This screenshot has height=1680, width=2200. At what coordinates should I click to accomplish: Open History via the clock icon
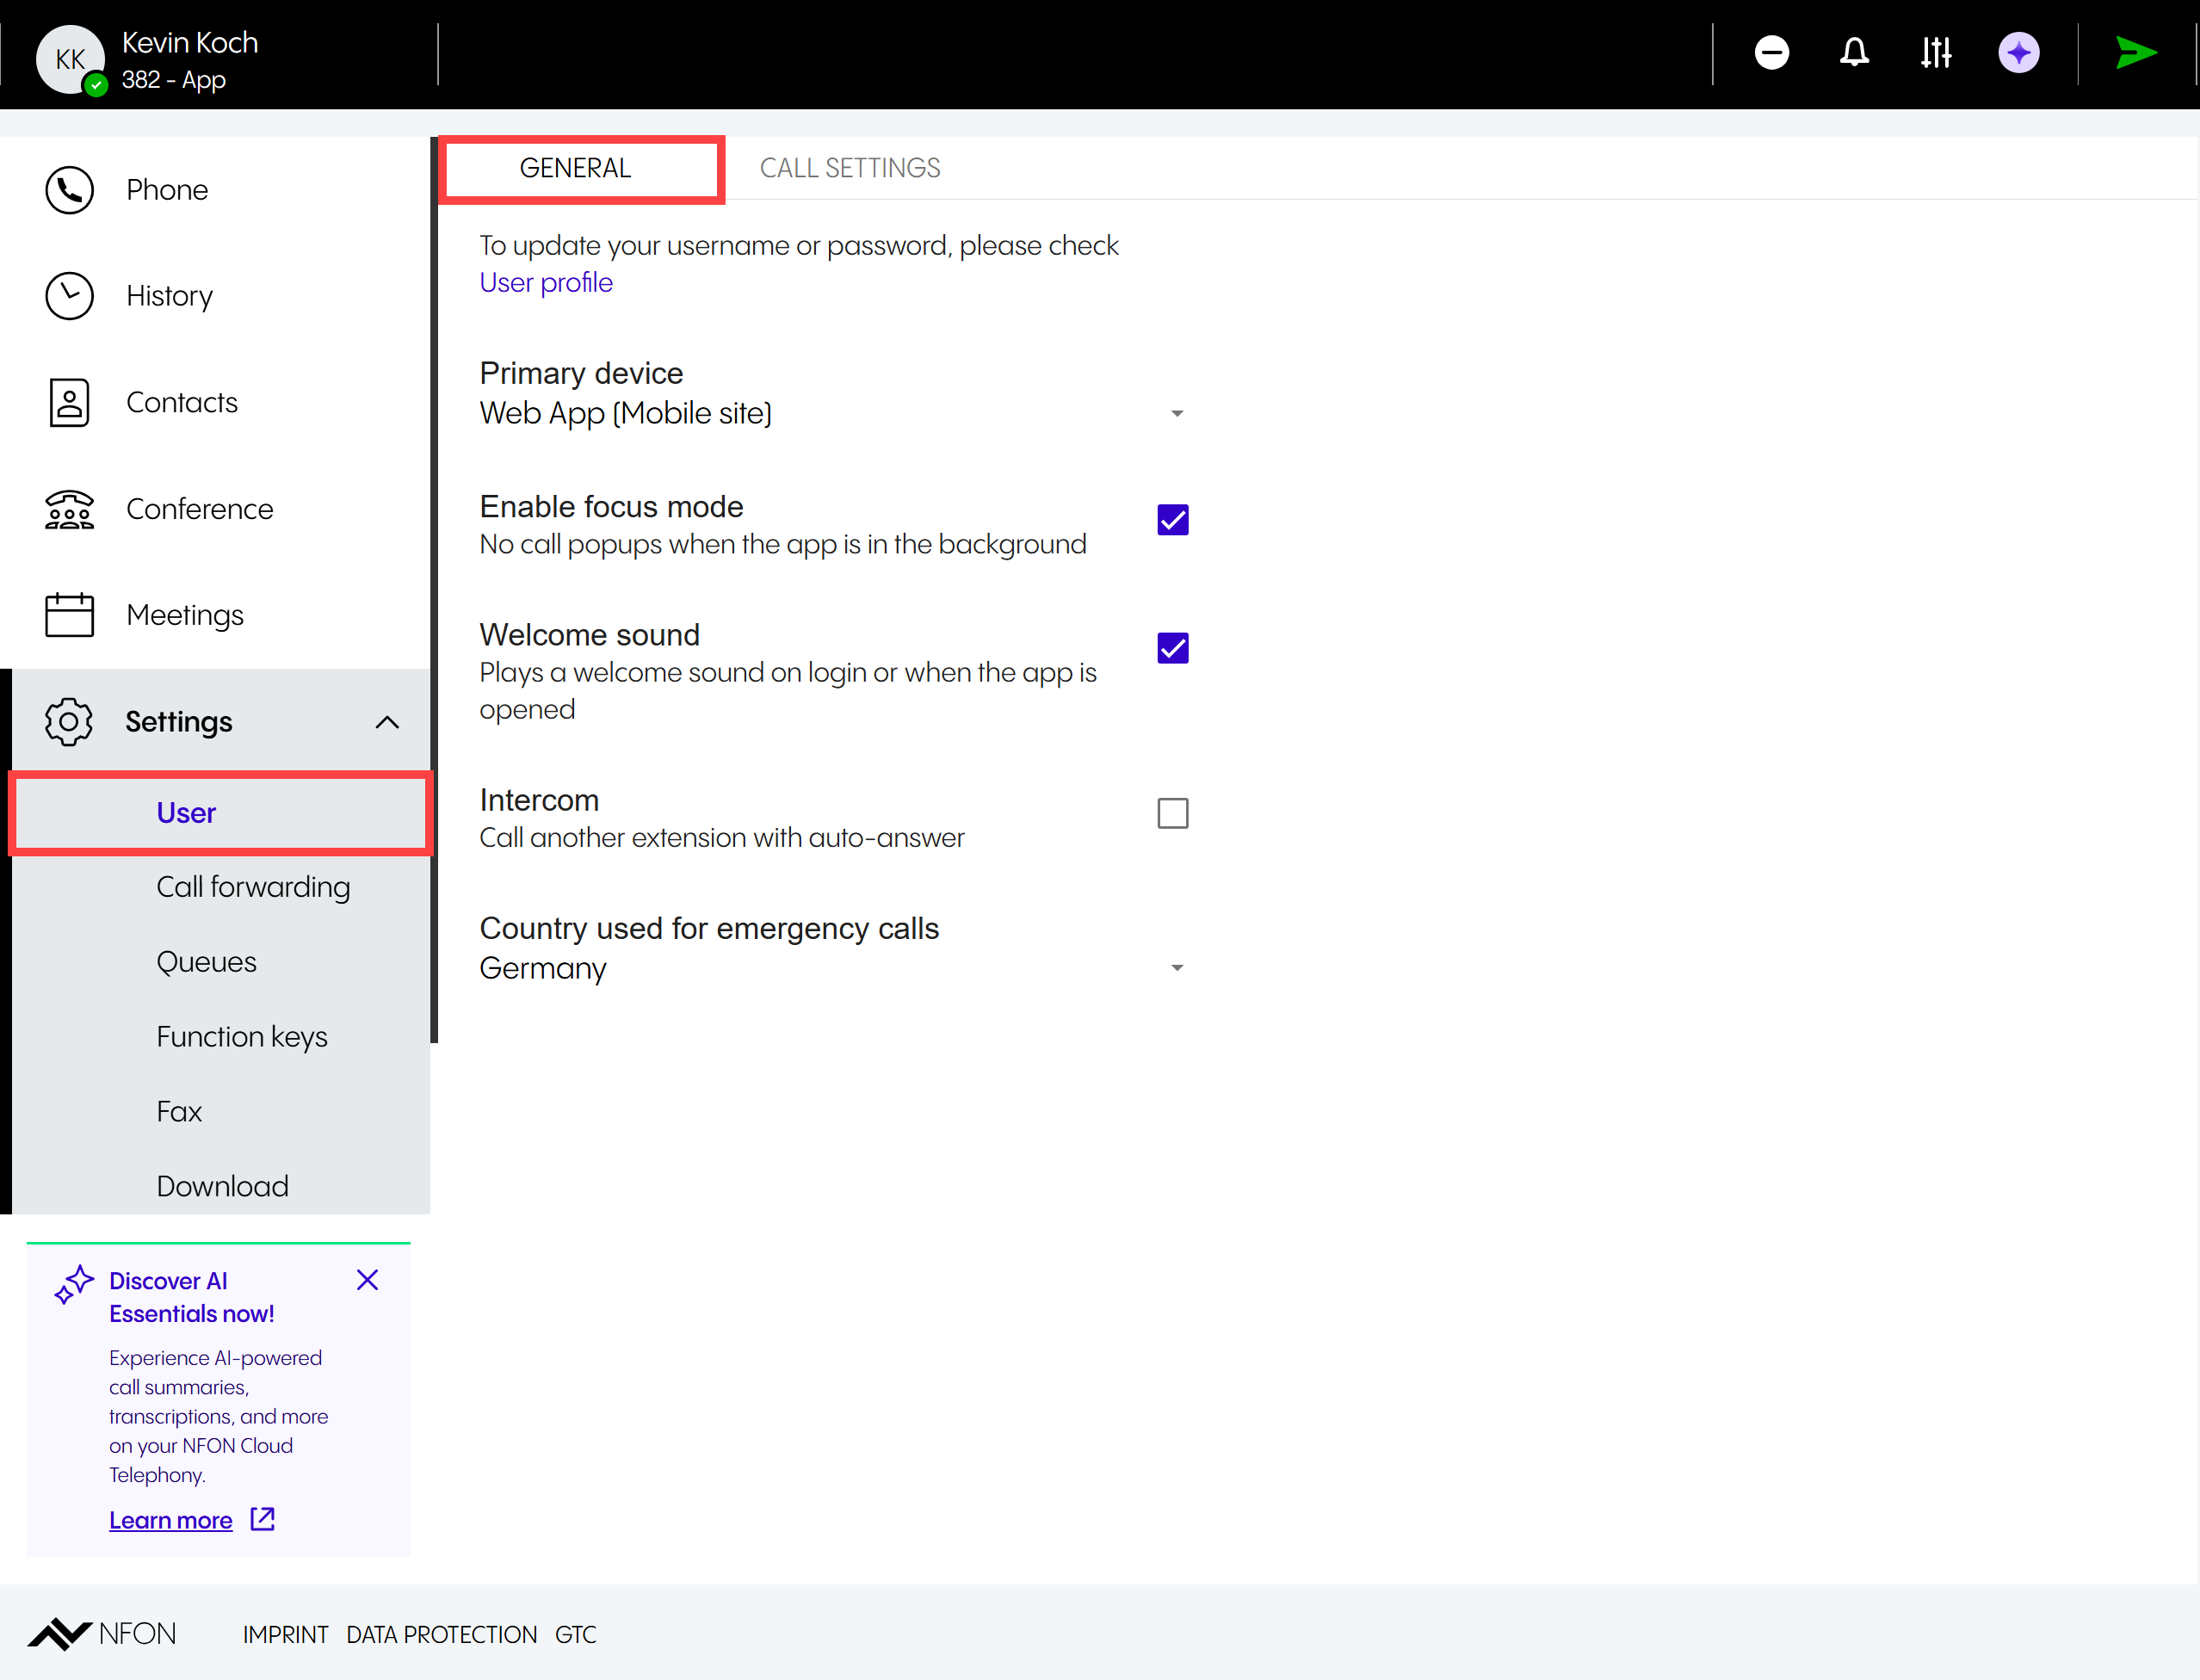coord(69,296)
